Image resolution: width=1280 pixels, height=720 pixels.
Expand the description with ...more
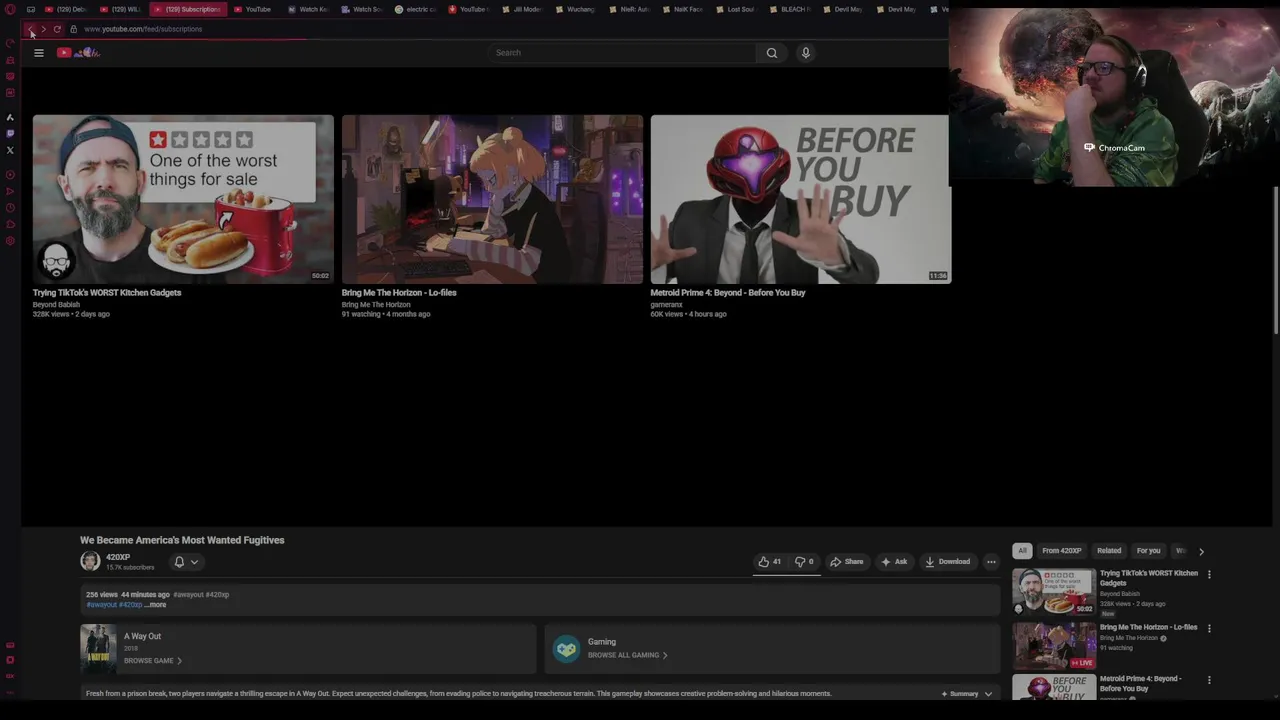click(x=155, y=605)
